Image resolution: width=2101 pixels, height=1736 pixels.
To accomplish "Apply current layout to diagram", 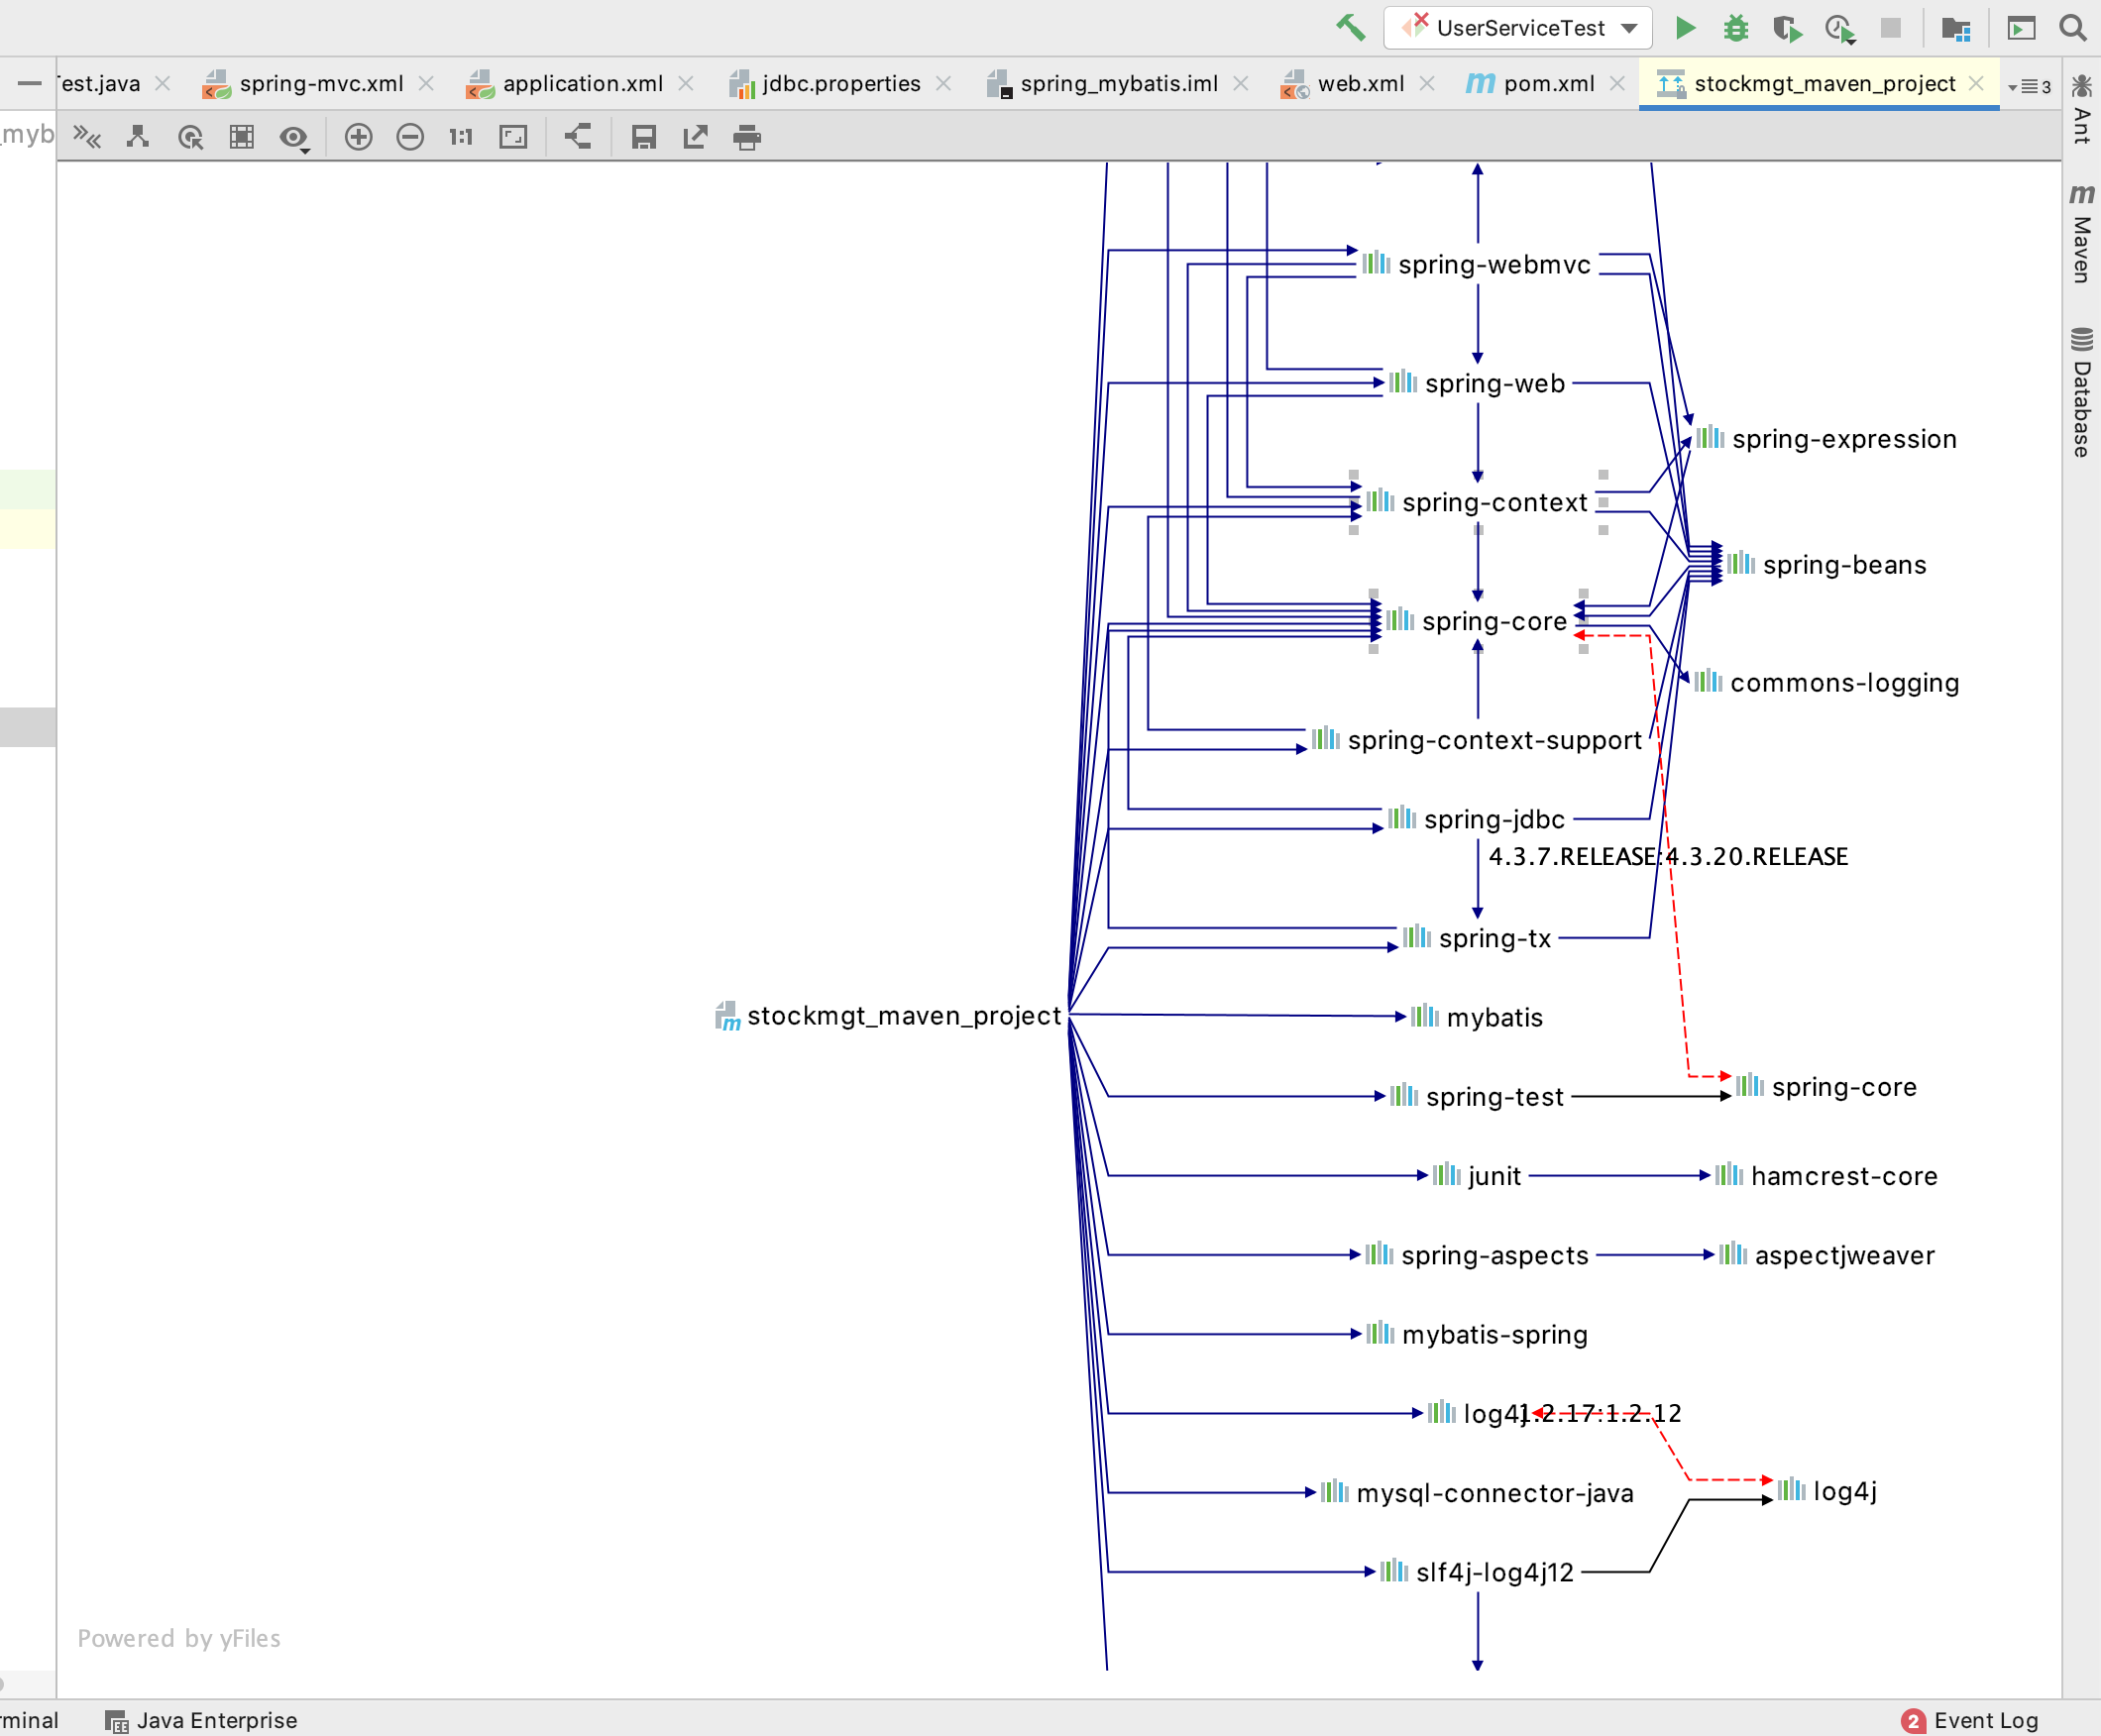I will click(578, 136).
